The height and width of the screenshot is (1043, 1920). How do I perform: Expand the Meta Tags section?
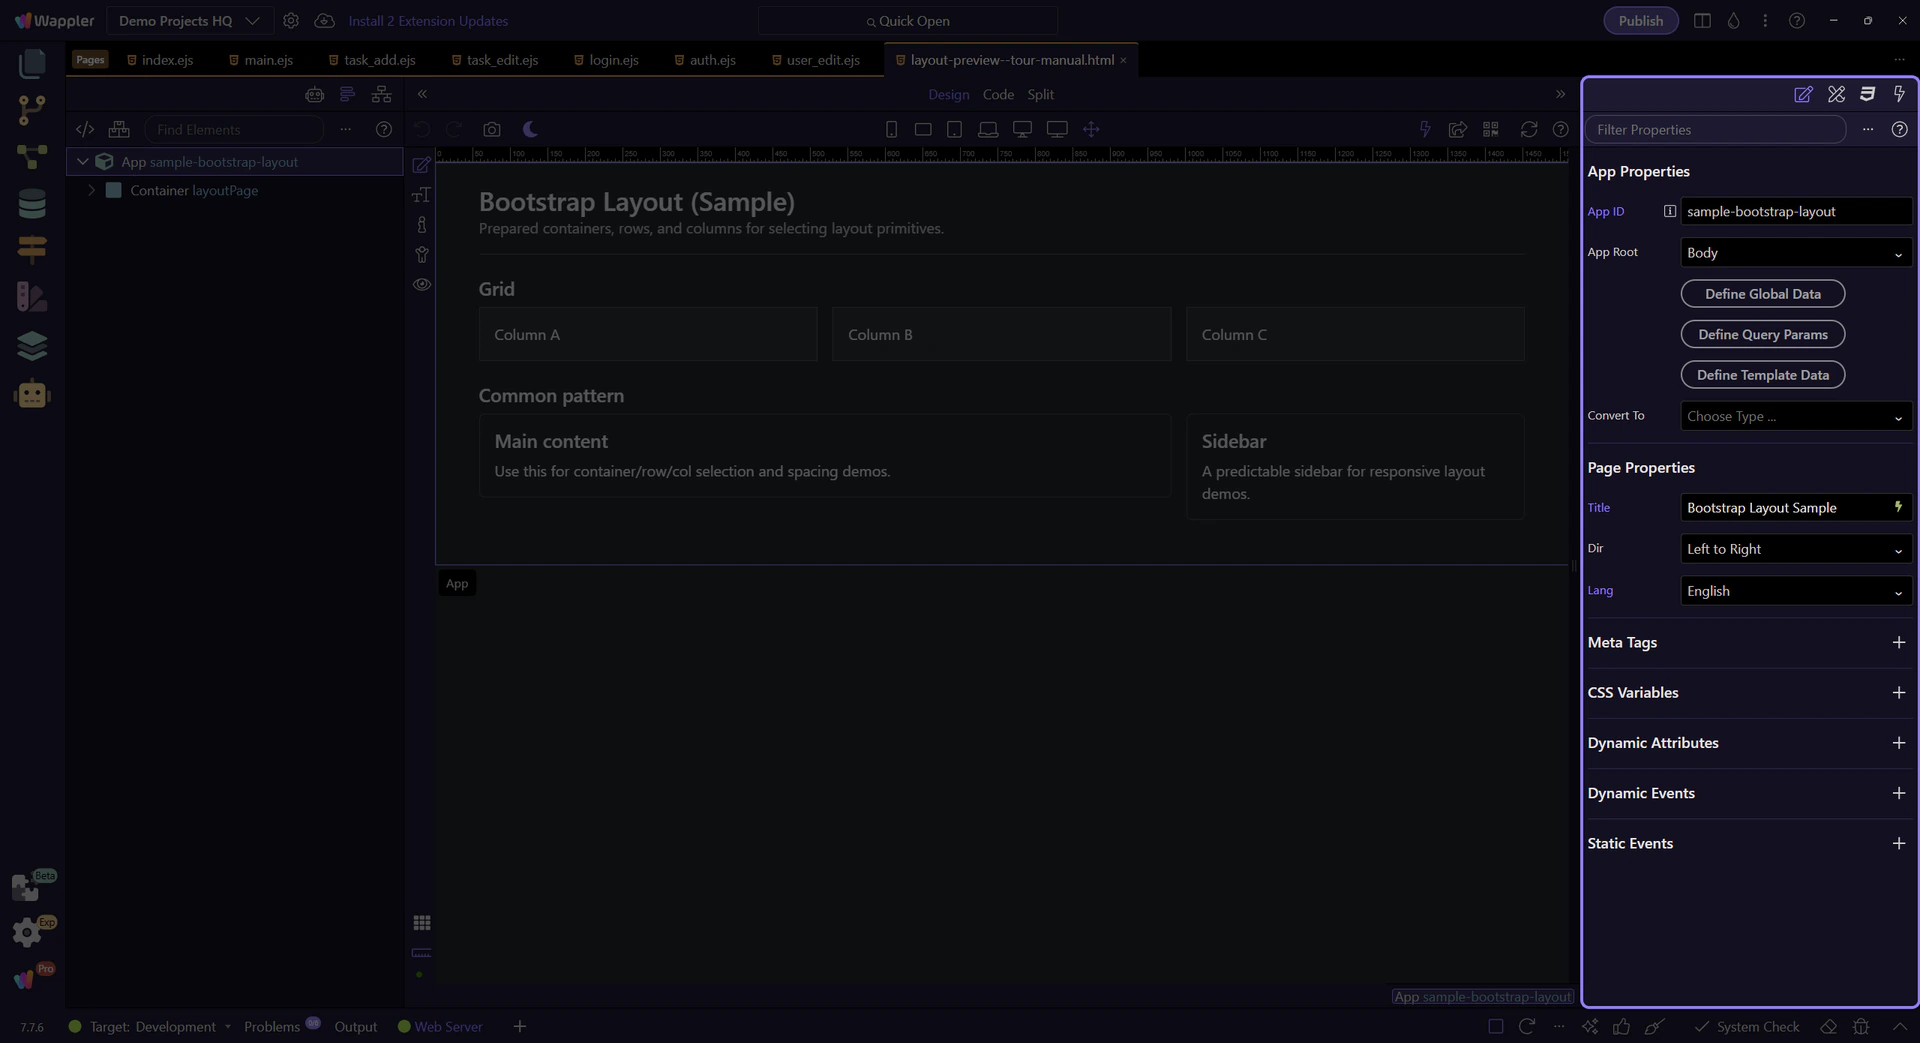(x=1898, y=643)
